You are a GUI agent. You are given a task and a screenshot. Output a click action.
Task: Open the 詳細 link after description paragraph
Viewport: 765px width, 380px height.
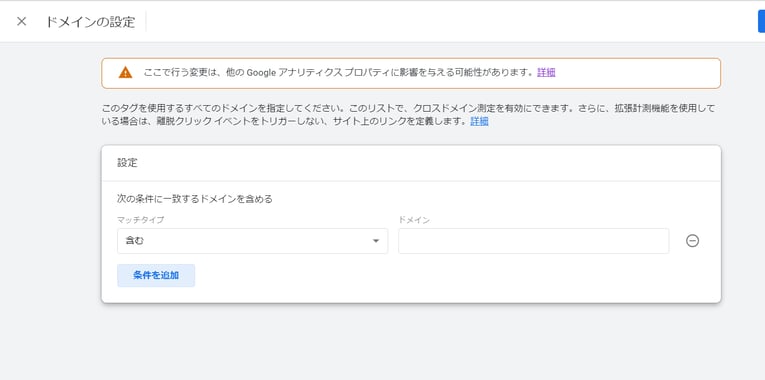tap(479, 121)
